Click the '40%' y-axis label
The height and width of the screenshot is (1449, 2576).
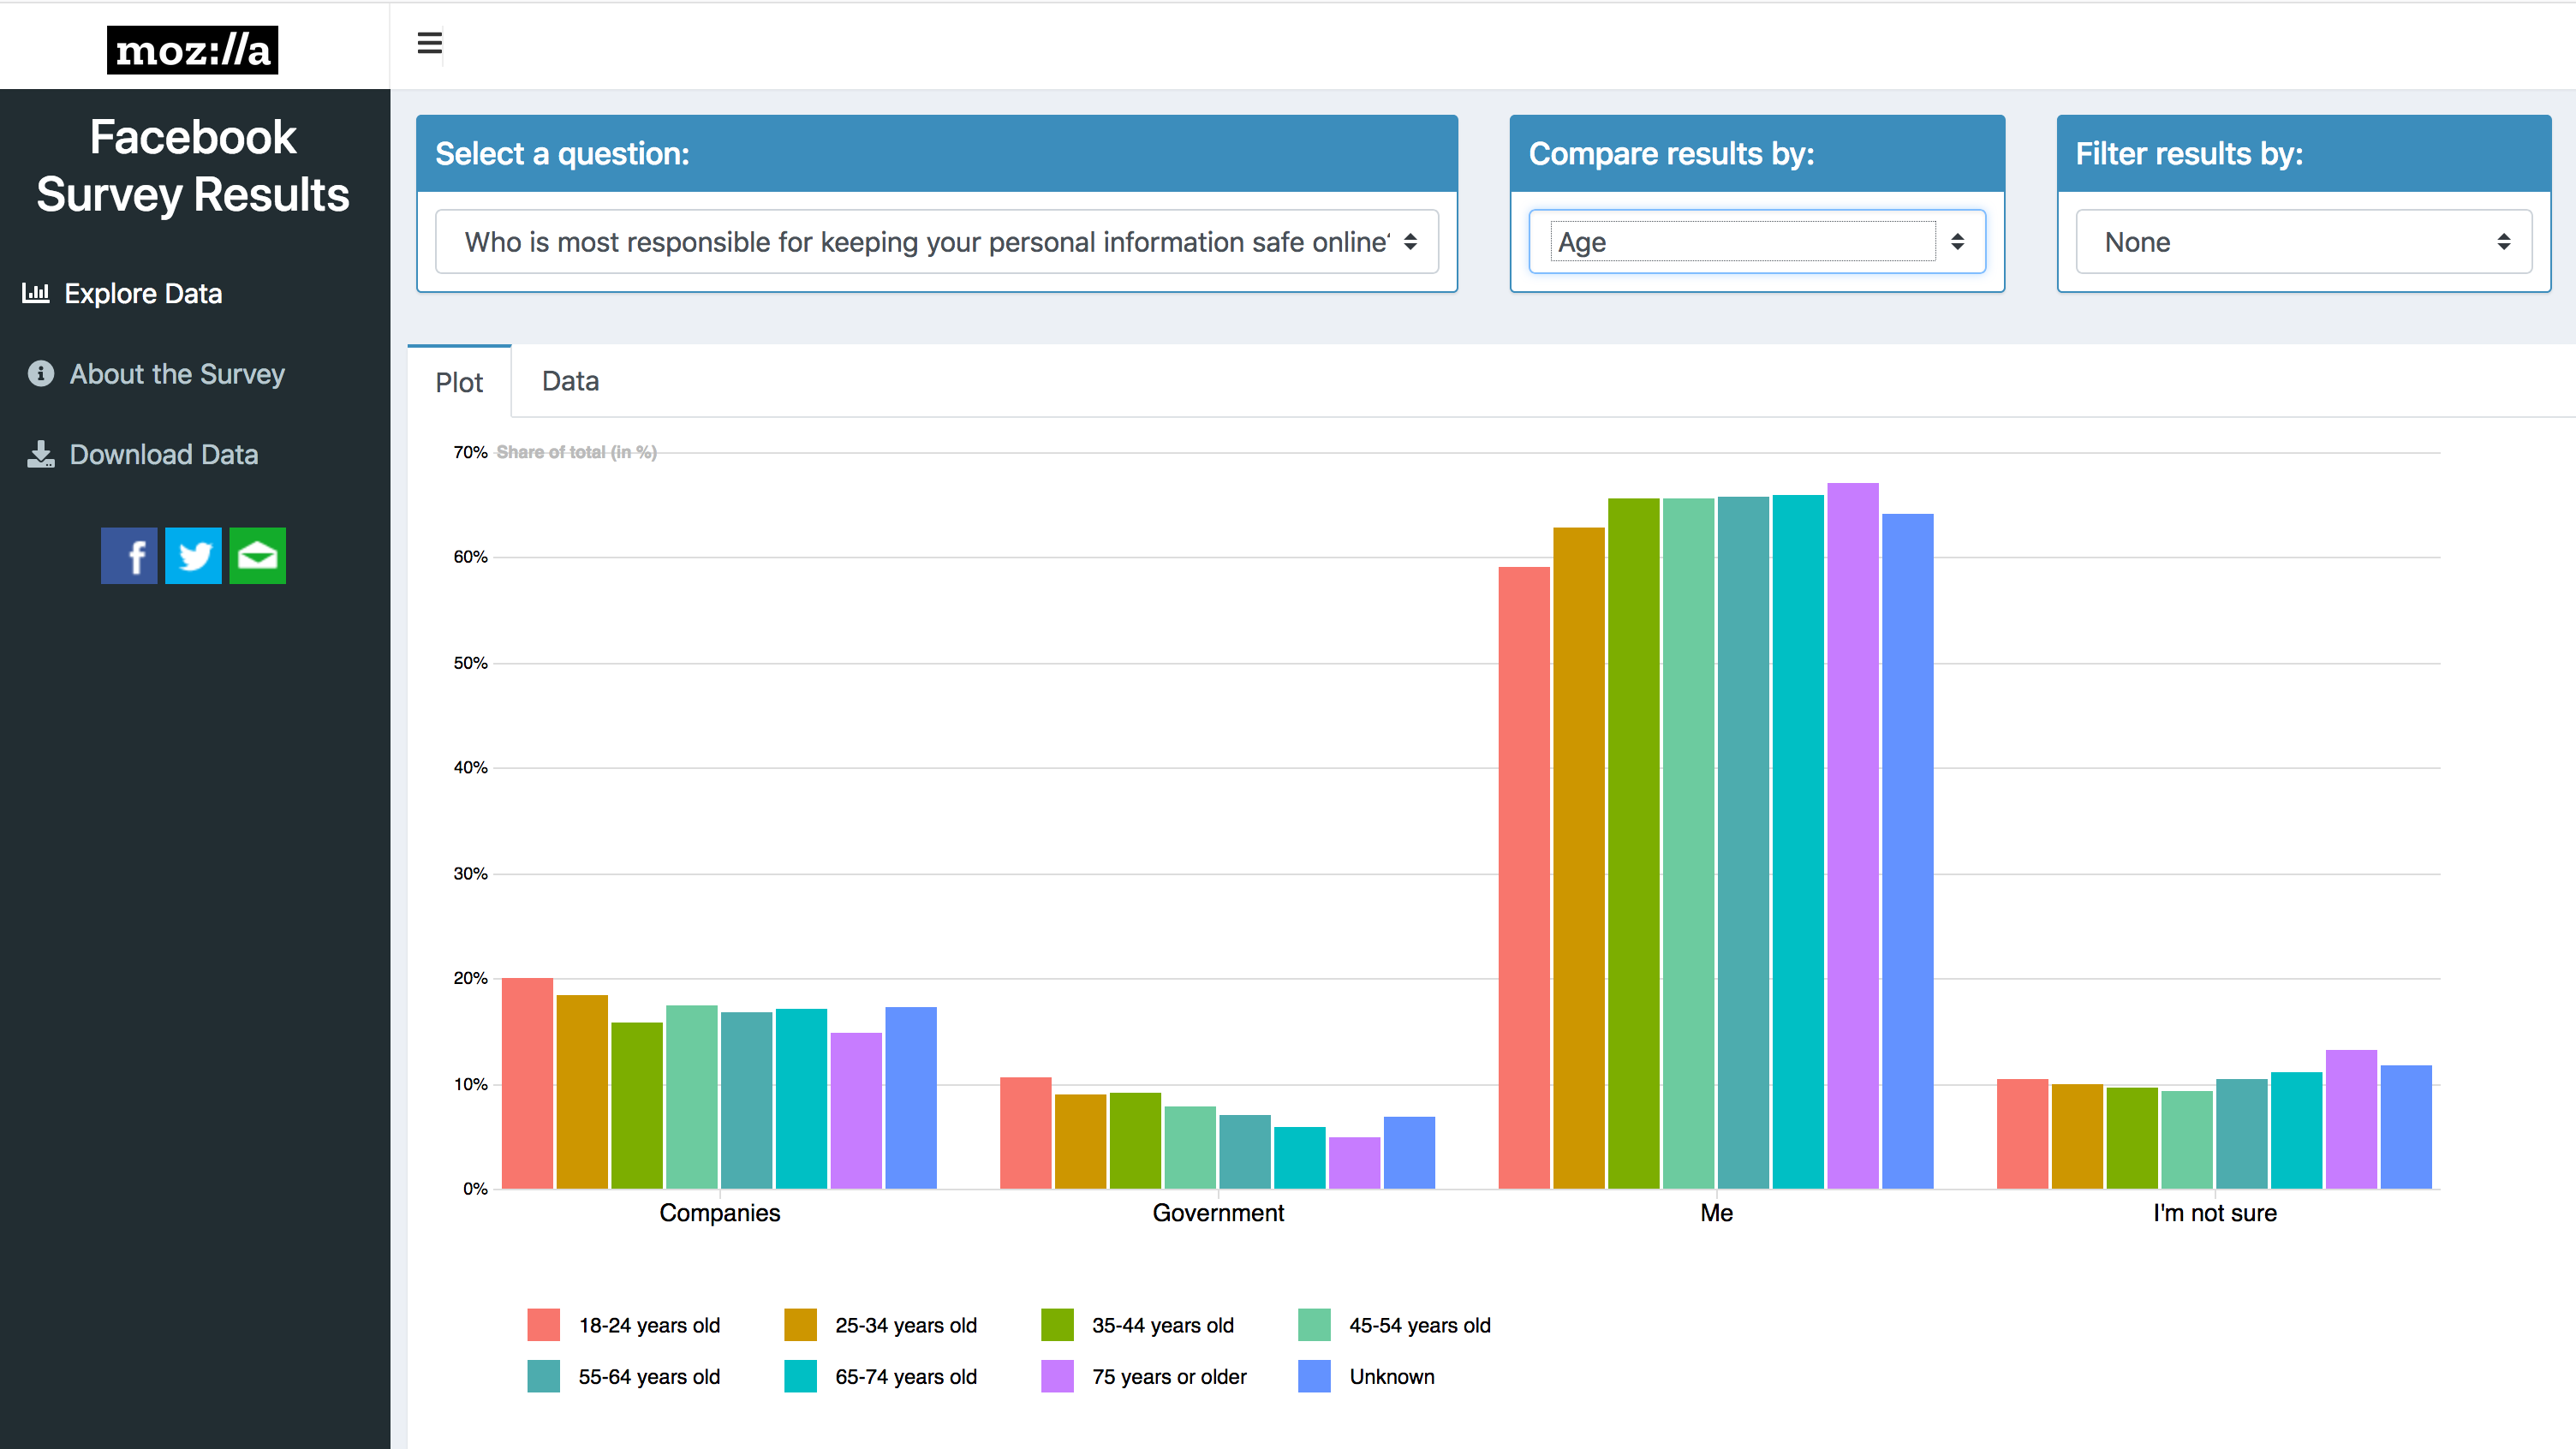[470, 768]
